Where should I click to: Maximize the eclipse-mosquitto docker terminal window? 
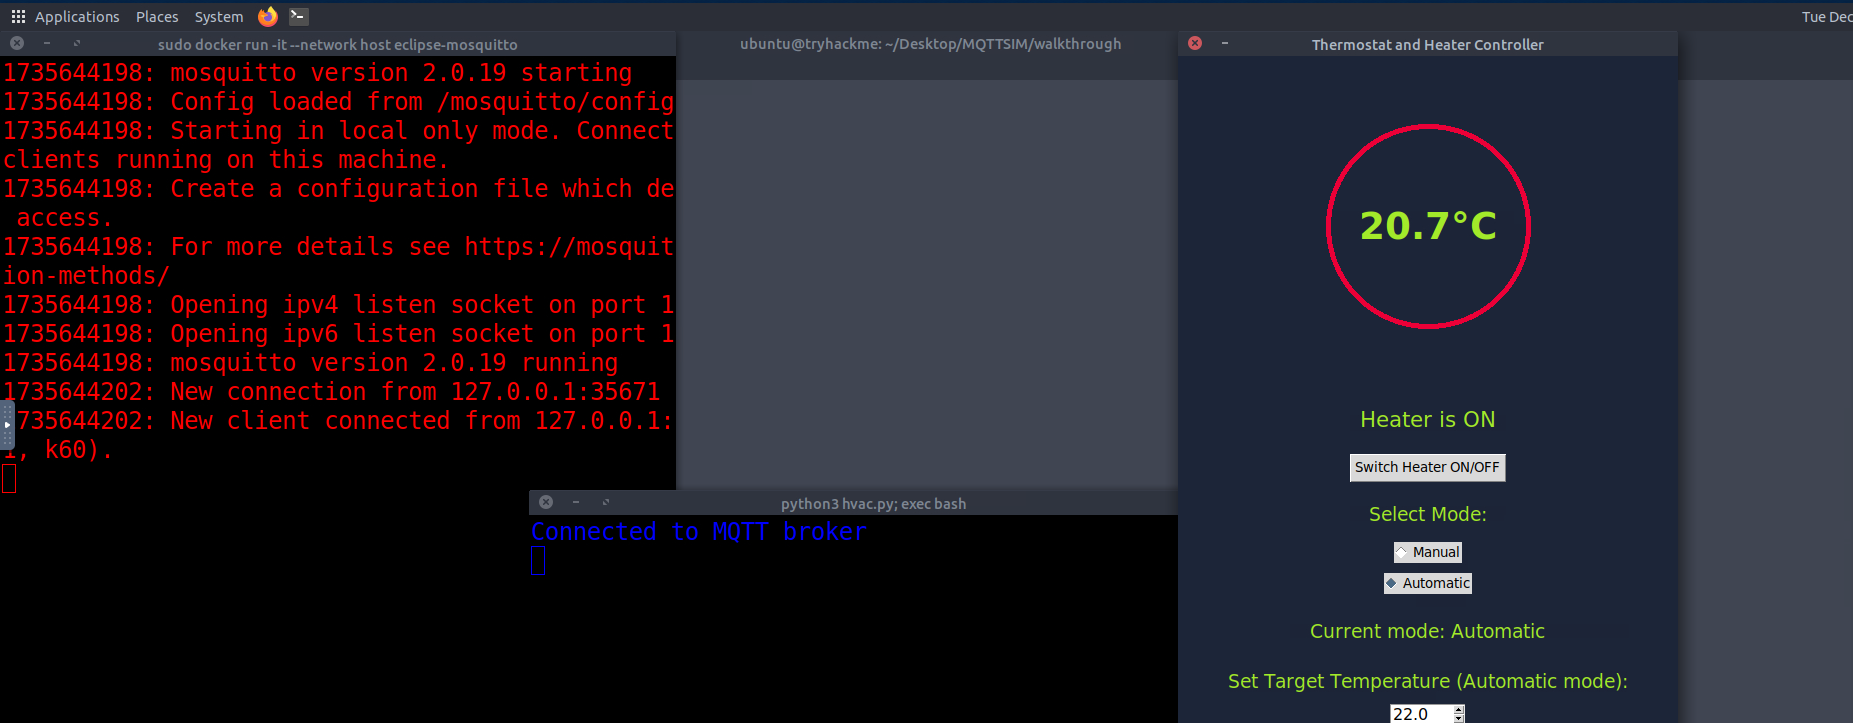[x=77, y=43]
